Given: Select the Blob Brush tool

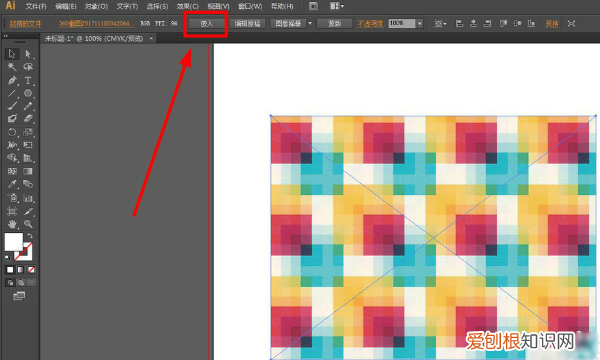Looking at the screenshot, I should (x=12, y=119).
